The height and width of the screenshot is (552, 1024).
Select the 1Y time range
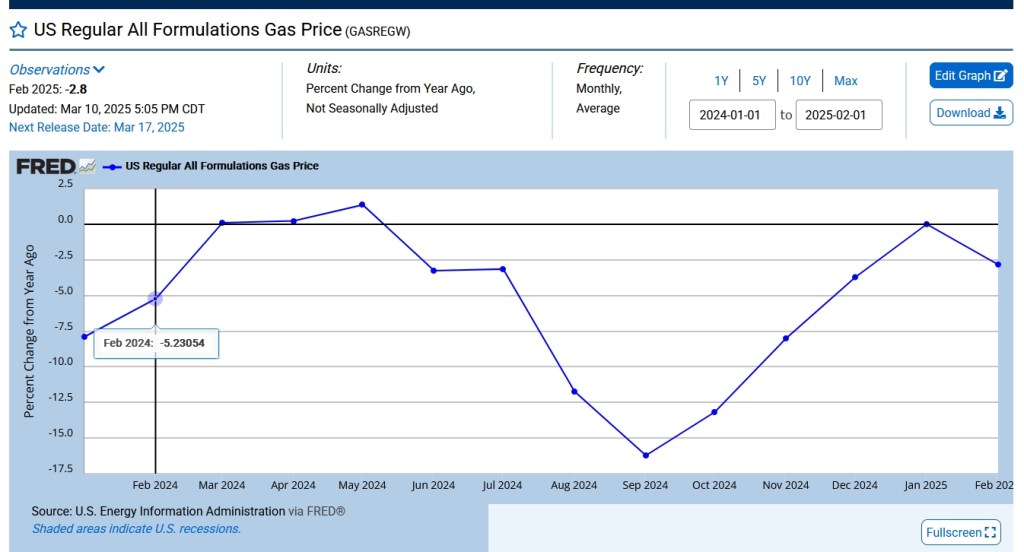click(721, 81)
